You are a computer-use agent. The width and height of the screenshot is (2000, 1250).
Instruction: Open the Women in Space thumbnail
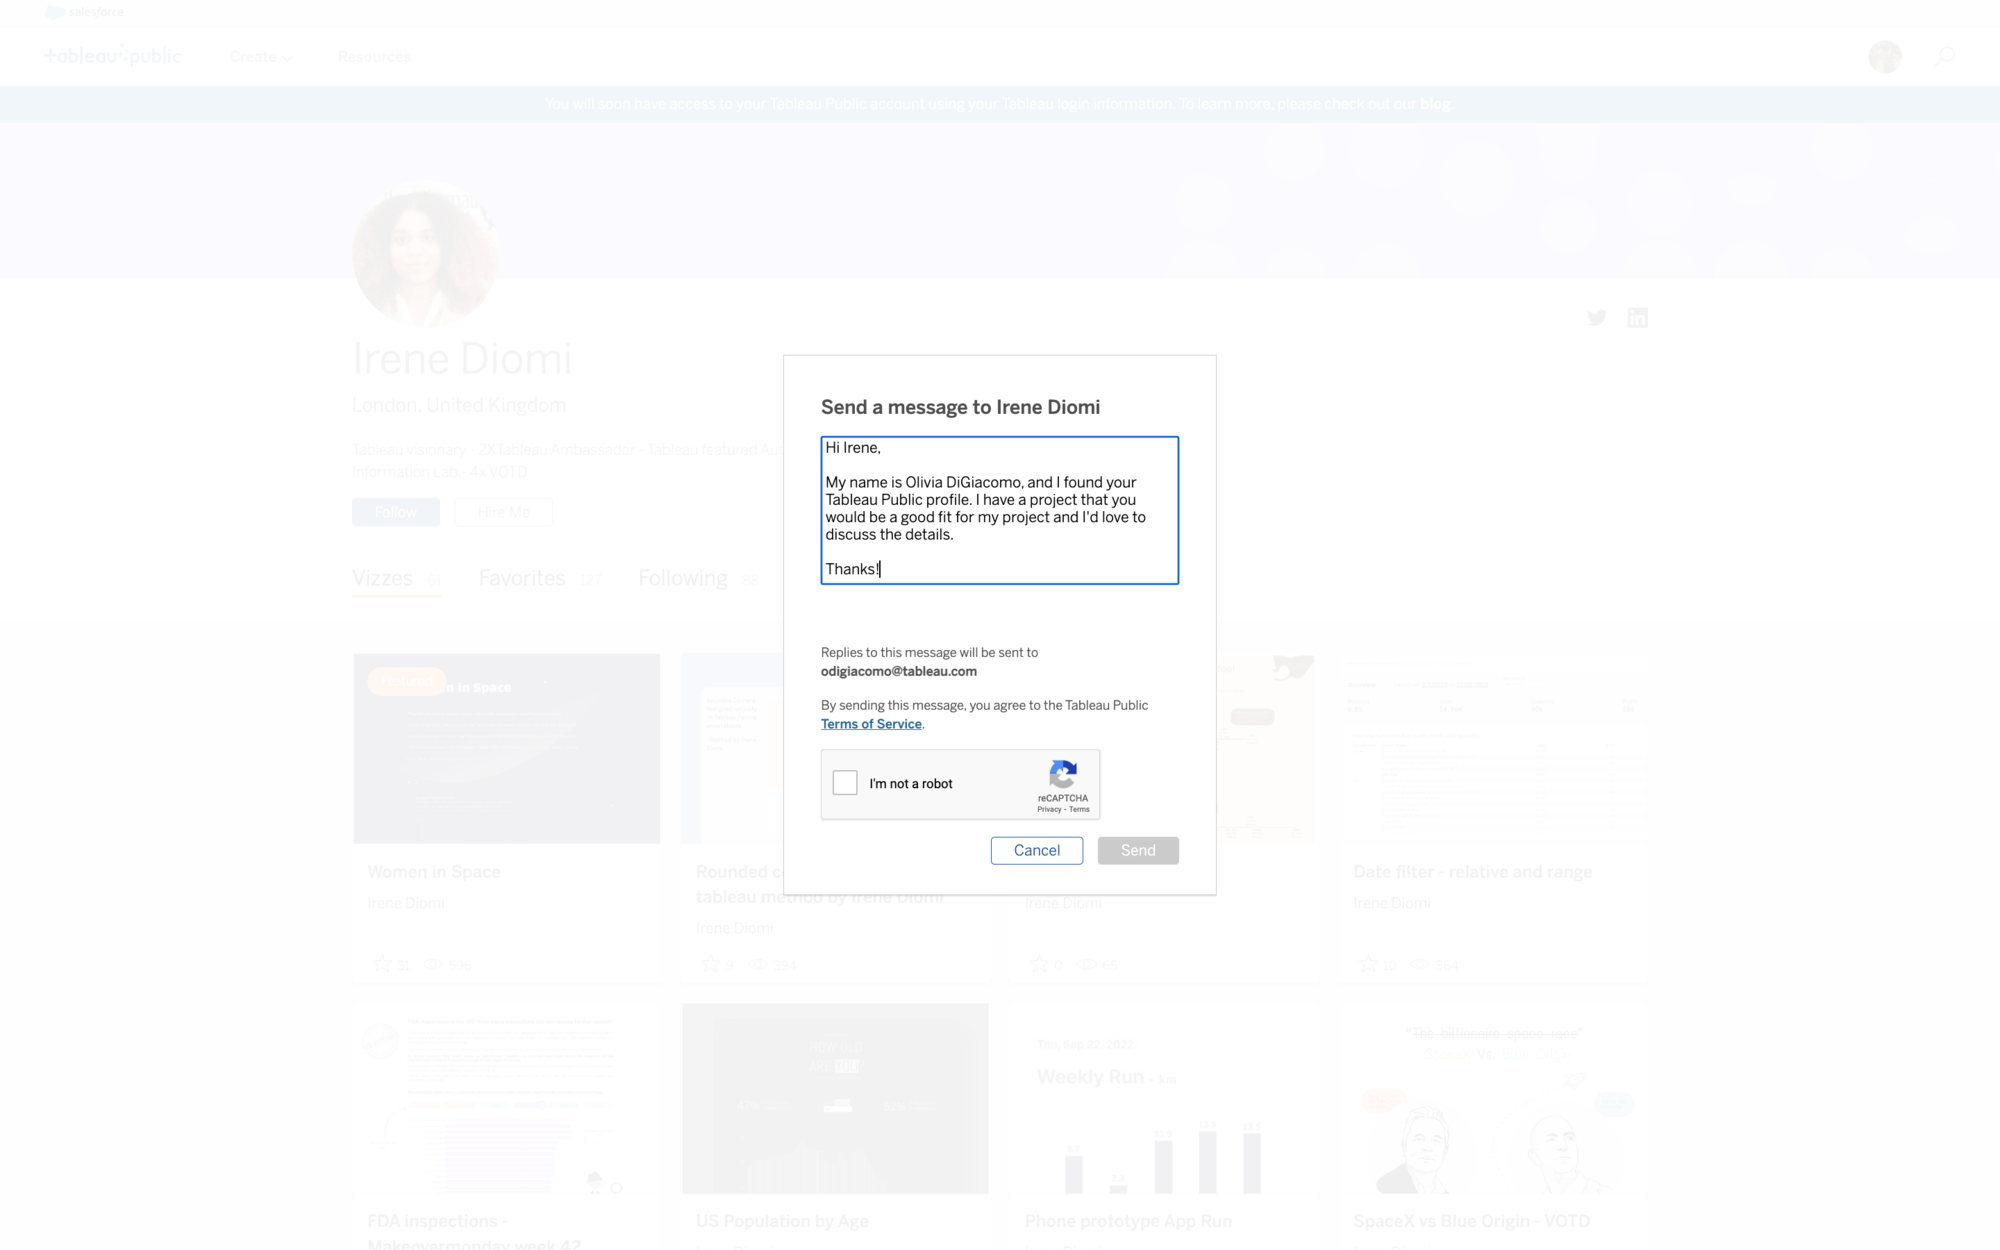point(507,748)
